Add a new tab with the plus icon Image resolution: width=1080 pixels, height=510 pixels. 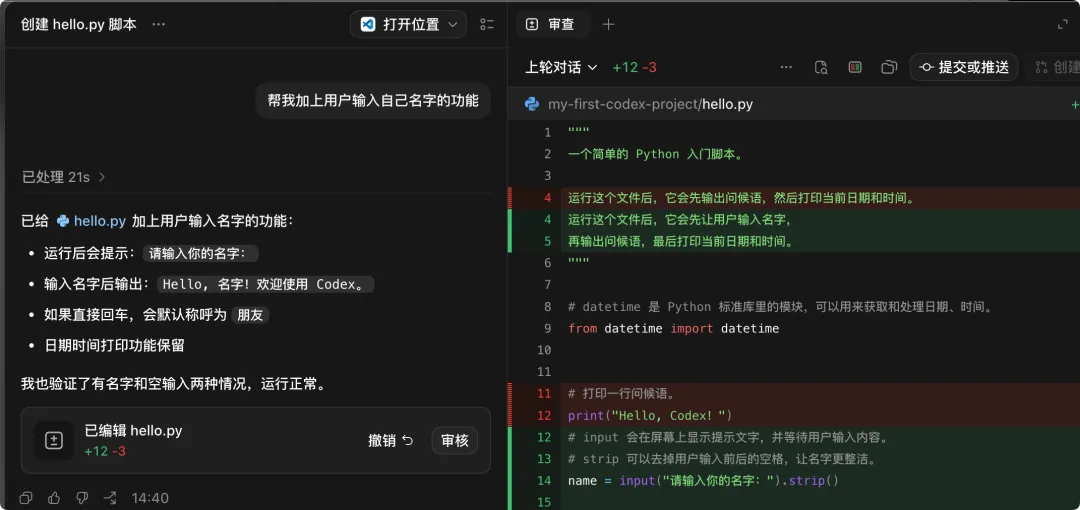608,24
